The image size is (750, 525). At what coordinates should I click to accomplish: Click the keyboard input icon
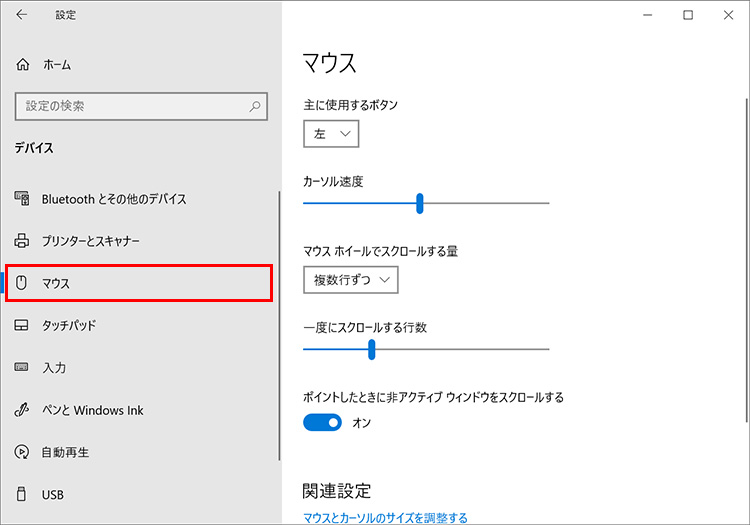(23, 368)
